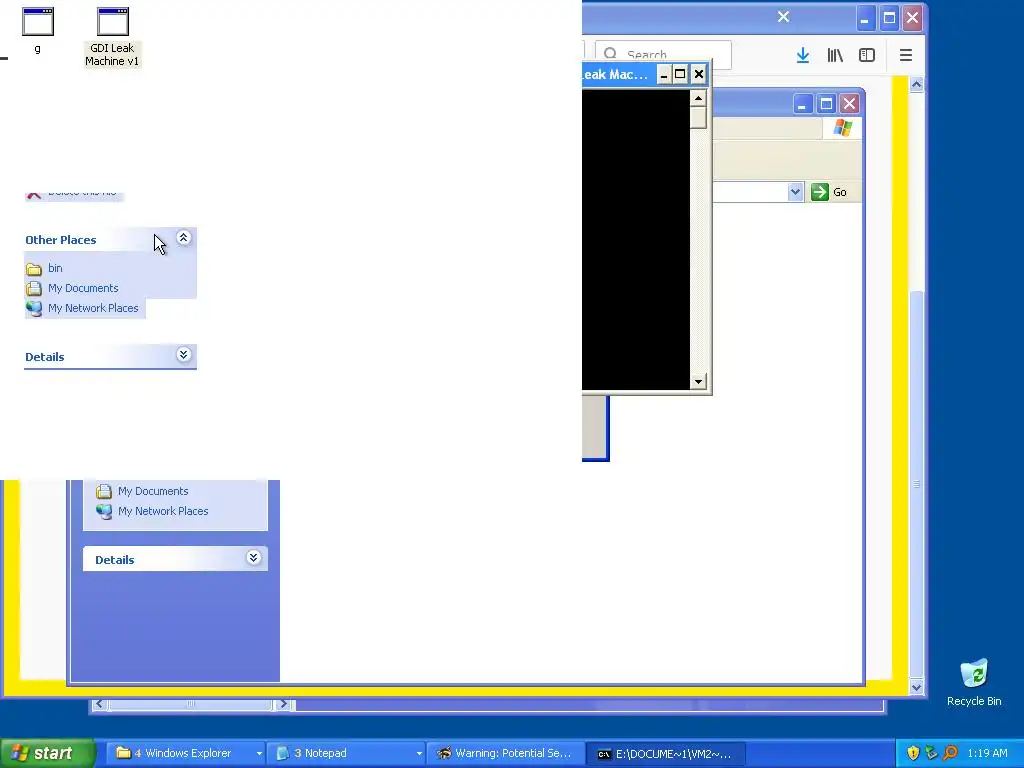Expand the Notepad taskbar group arrow
1024x768 pixels.
(419, 754)
